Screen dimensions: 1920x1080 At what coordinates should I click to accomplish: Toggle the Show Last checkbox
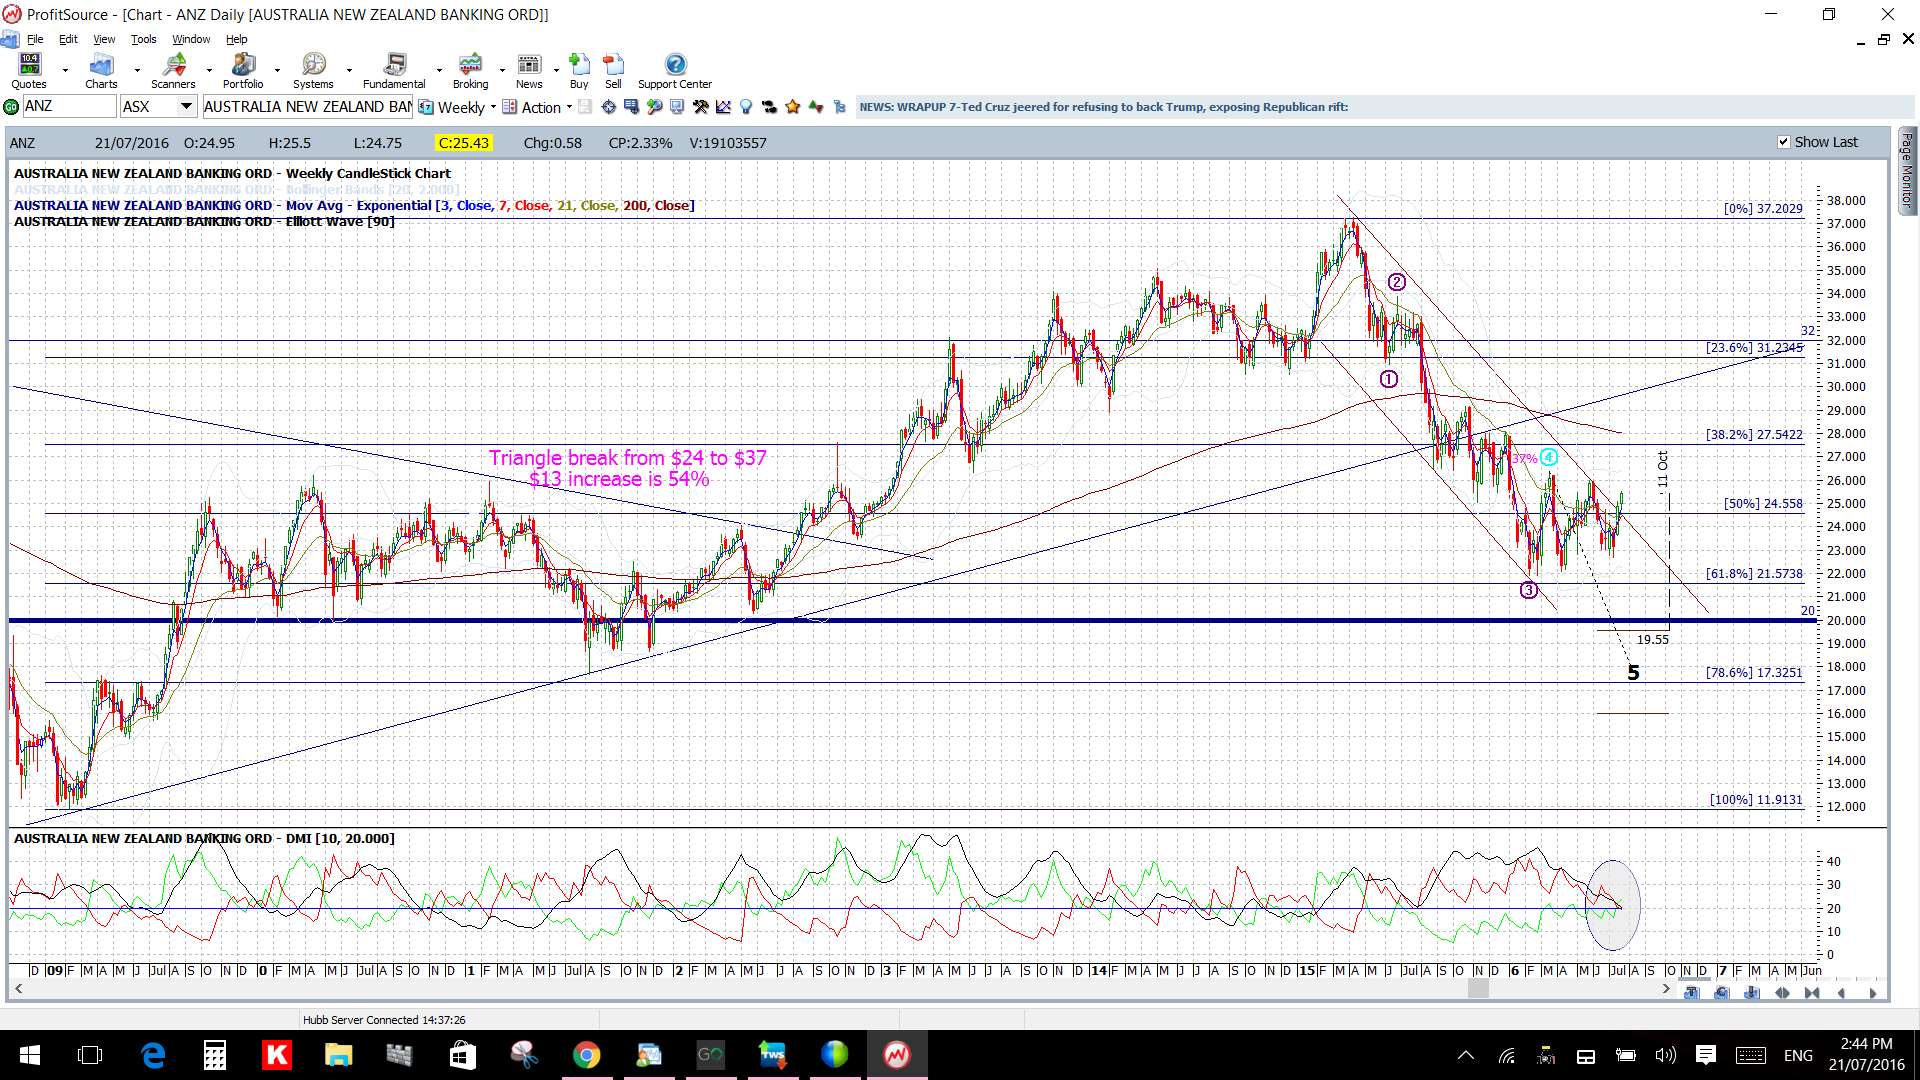(1783, 142)
